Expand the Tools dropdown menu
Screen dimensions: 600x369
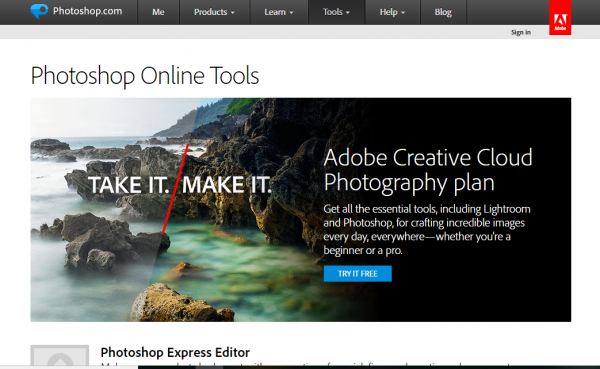336,12
